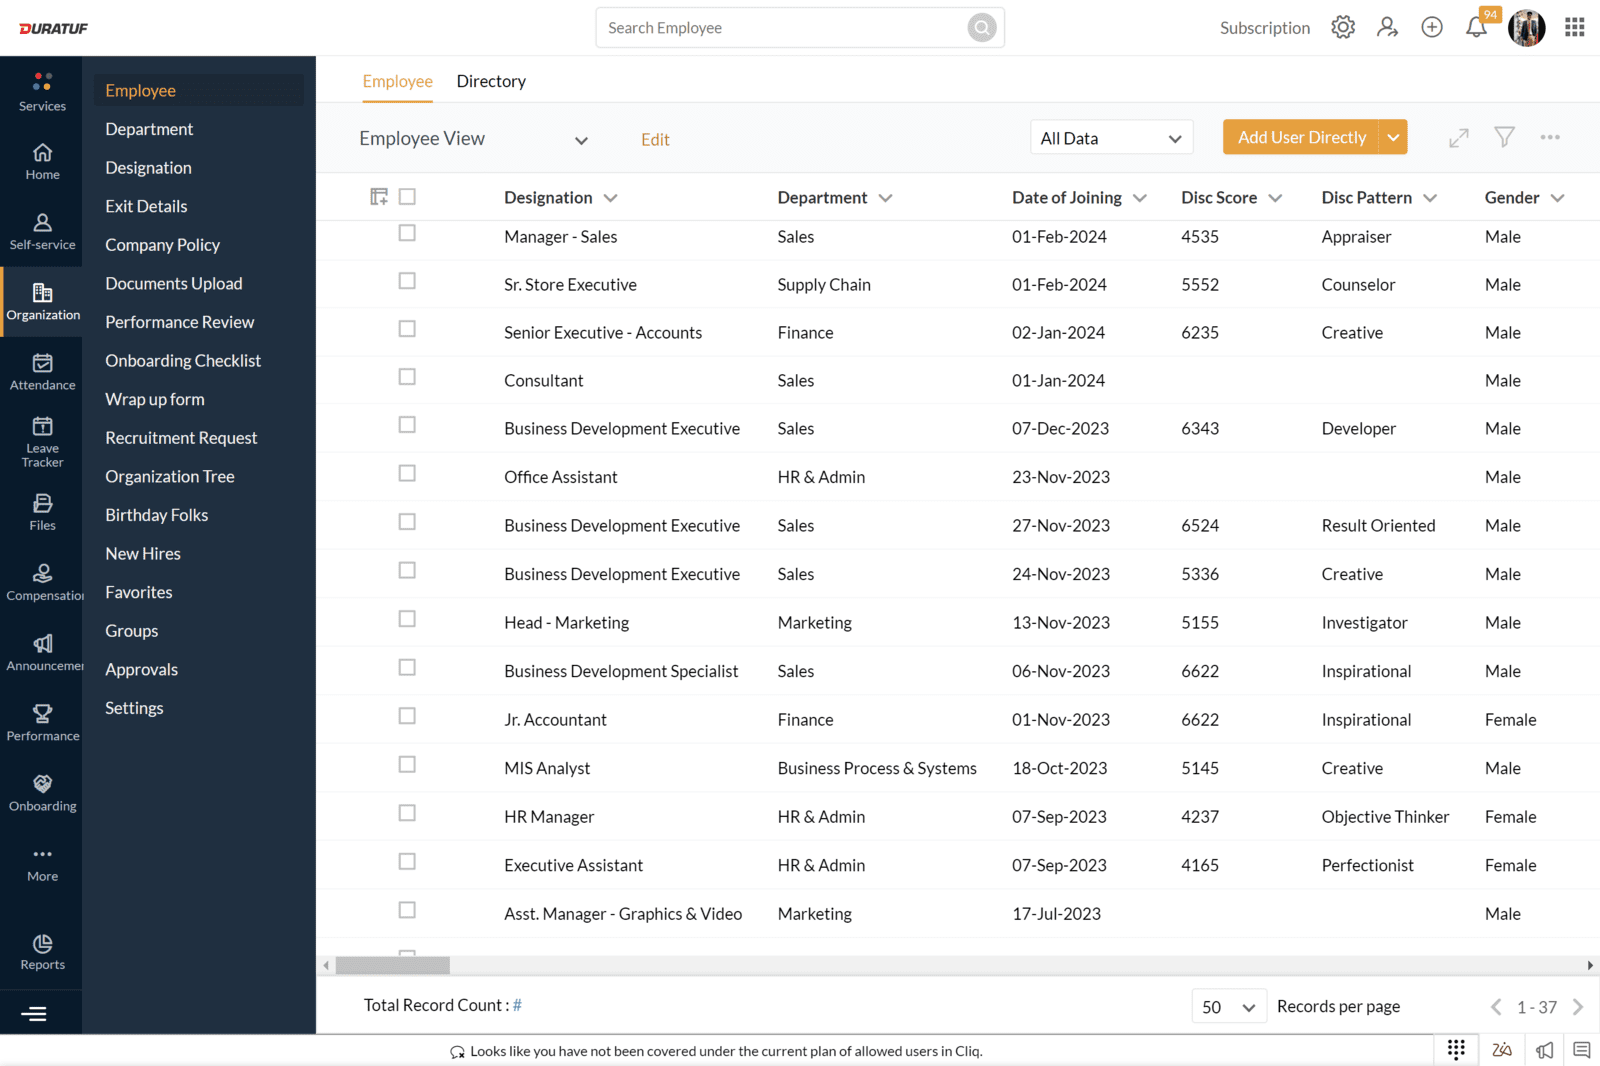Click column customization icon in table header

tap(379, 197)
